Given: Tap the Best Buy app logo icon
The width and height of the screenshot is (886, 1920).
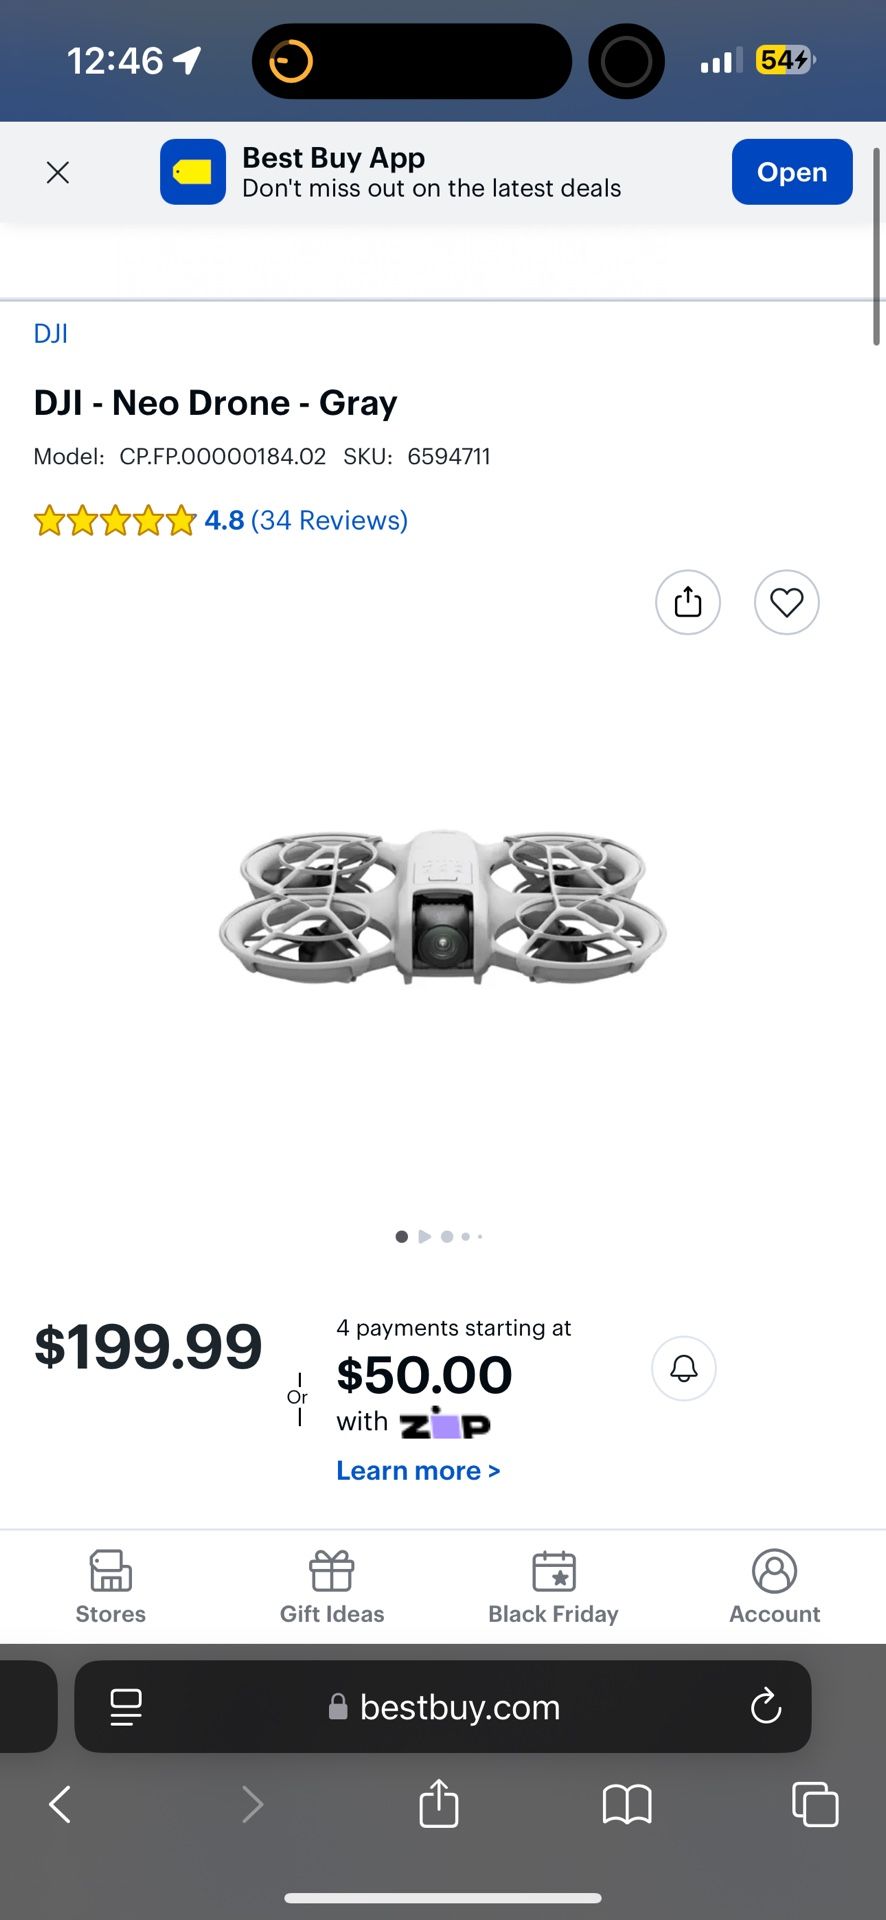Looking at the screenshot, I should pos(193,172).
